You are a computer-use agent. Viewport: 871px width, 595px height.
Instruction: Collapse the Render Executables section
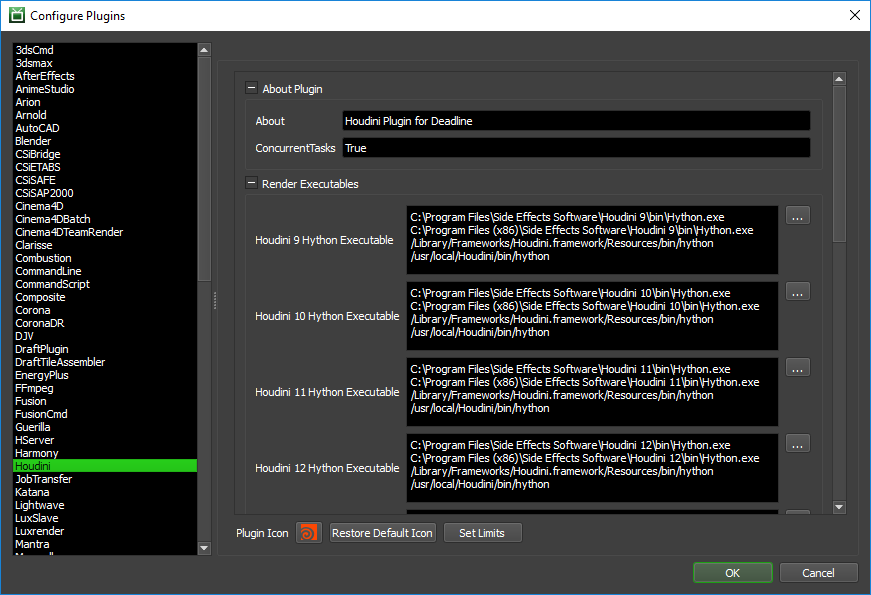point(251,183)
